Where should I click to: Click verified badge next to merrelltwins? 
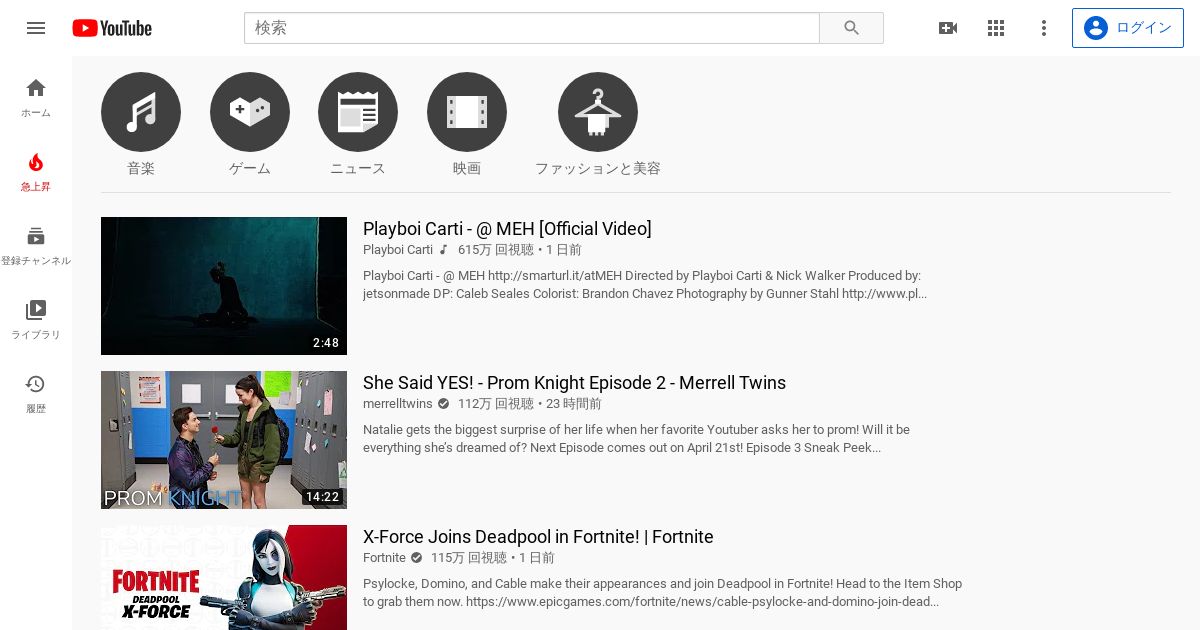coord(444,404)
